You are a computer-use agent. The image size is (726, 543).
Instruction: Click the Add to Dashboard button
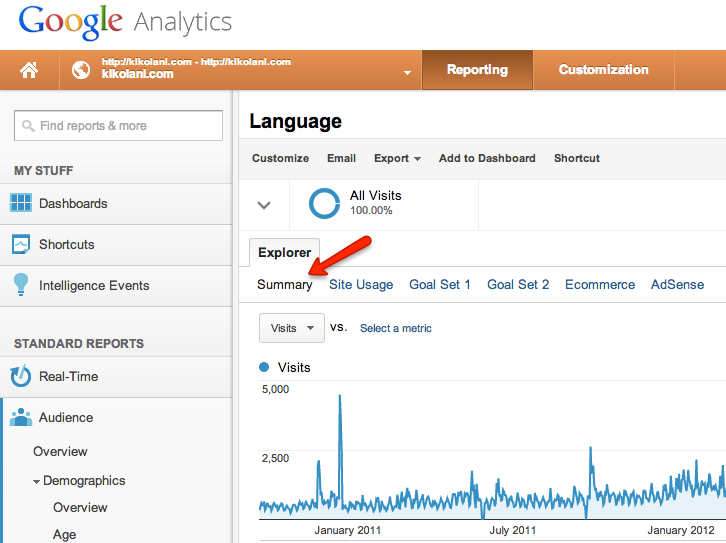(487, 158)
